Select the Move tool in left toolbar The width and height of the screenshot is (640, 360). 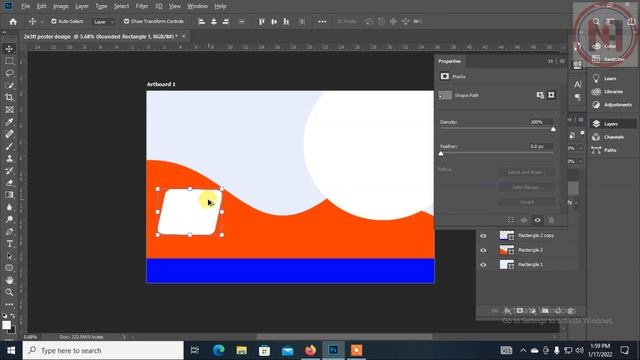click(9, 49)
